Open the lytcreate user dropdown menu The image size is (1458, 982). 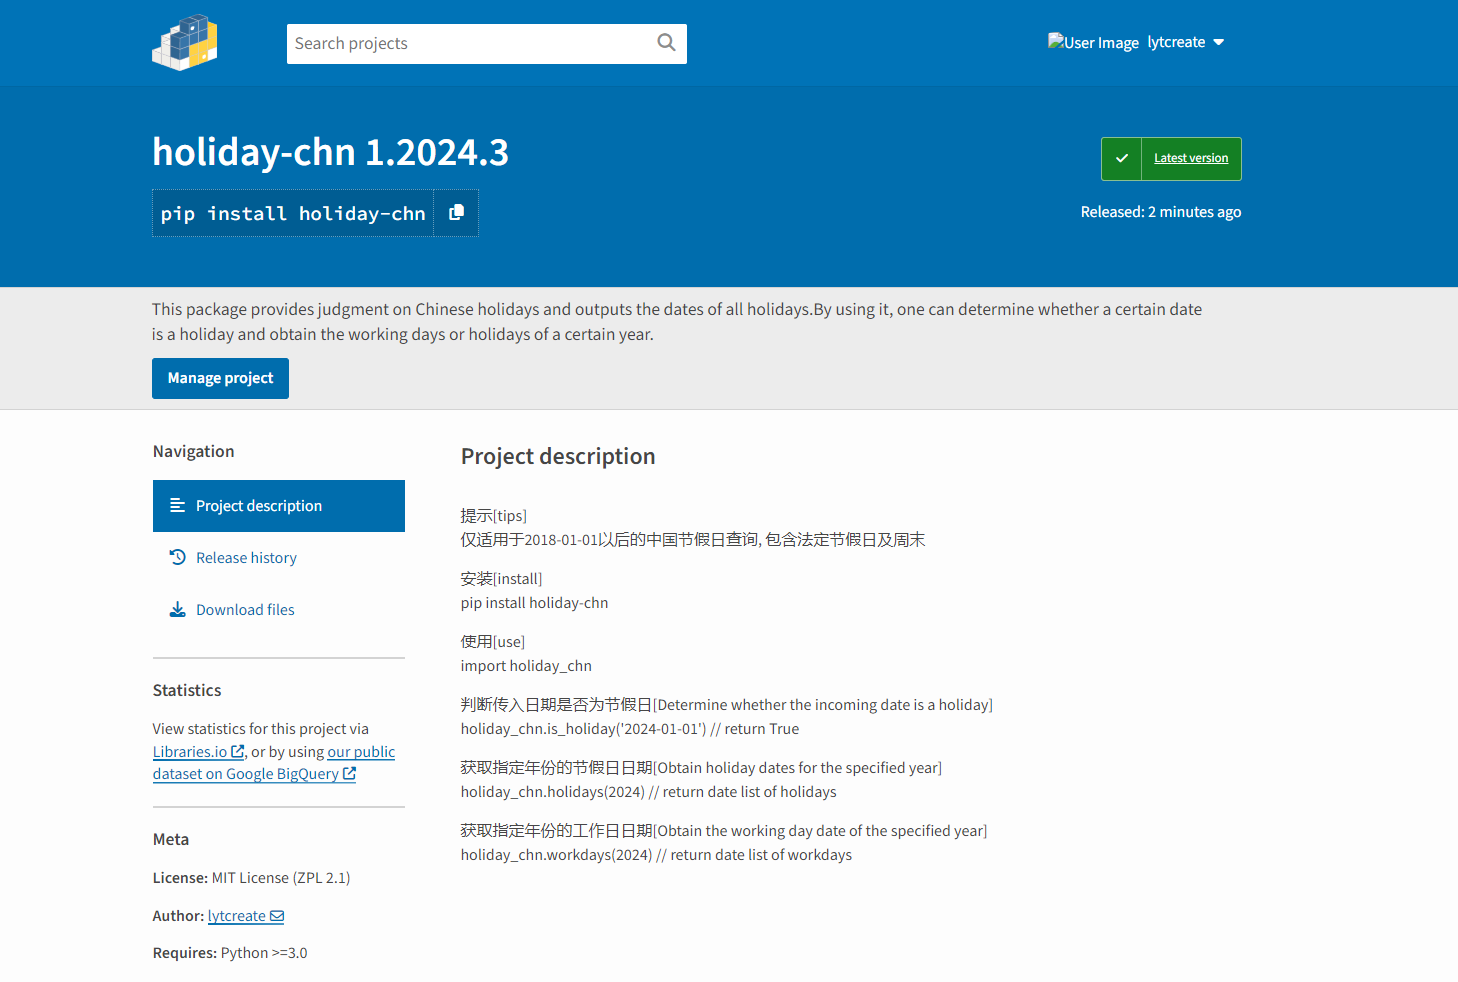tap(1186, 42)
